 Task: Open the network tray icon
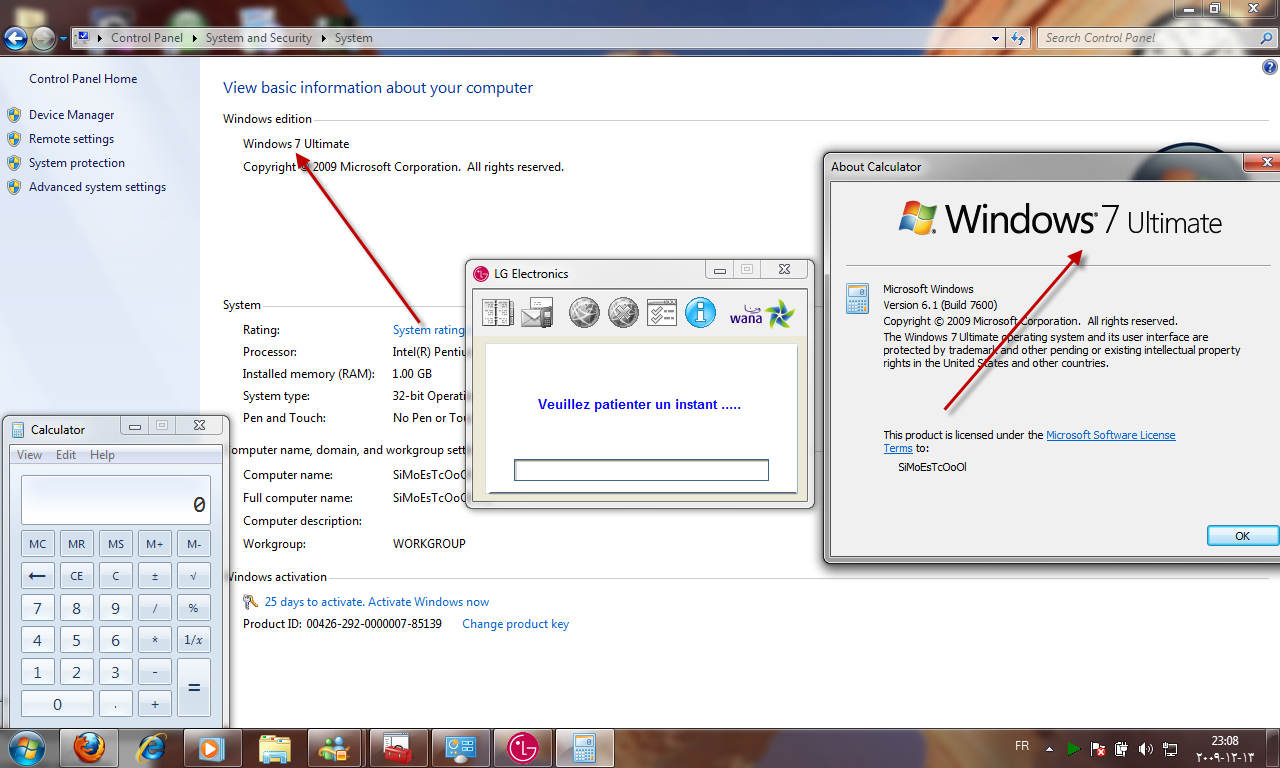[x=1170, y=748]
